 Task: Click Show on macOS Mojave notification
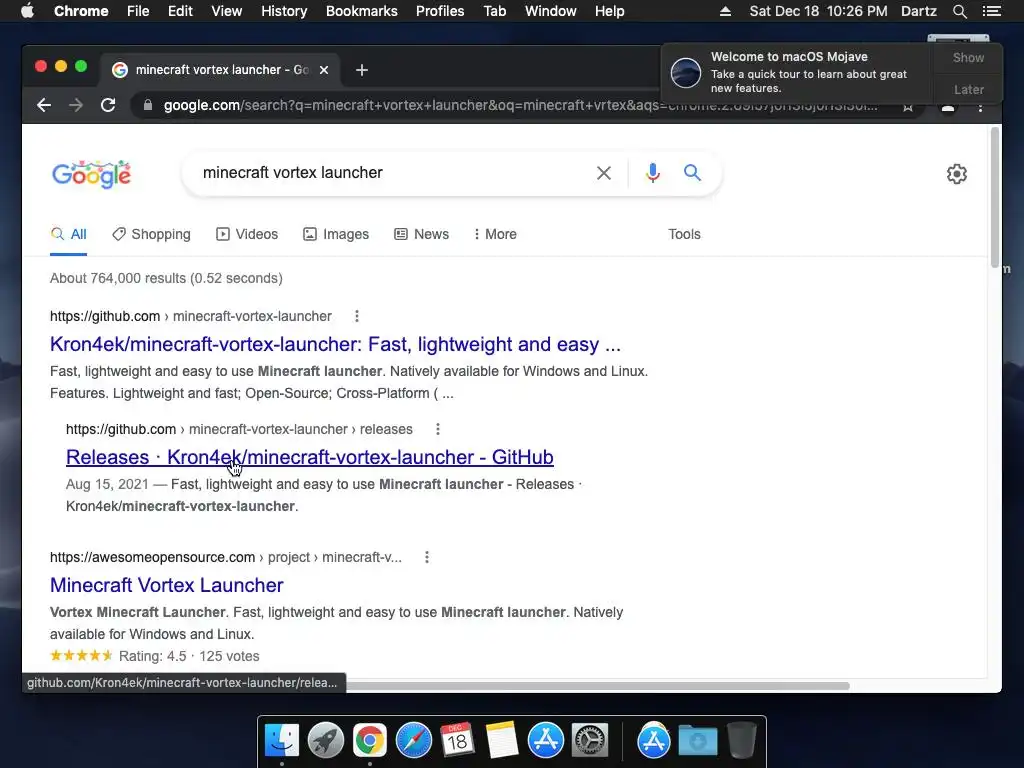tap(968, 57)
